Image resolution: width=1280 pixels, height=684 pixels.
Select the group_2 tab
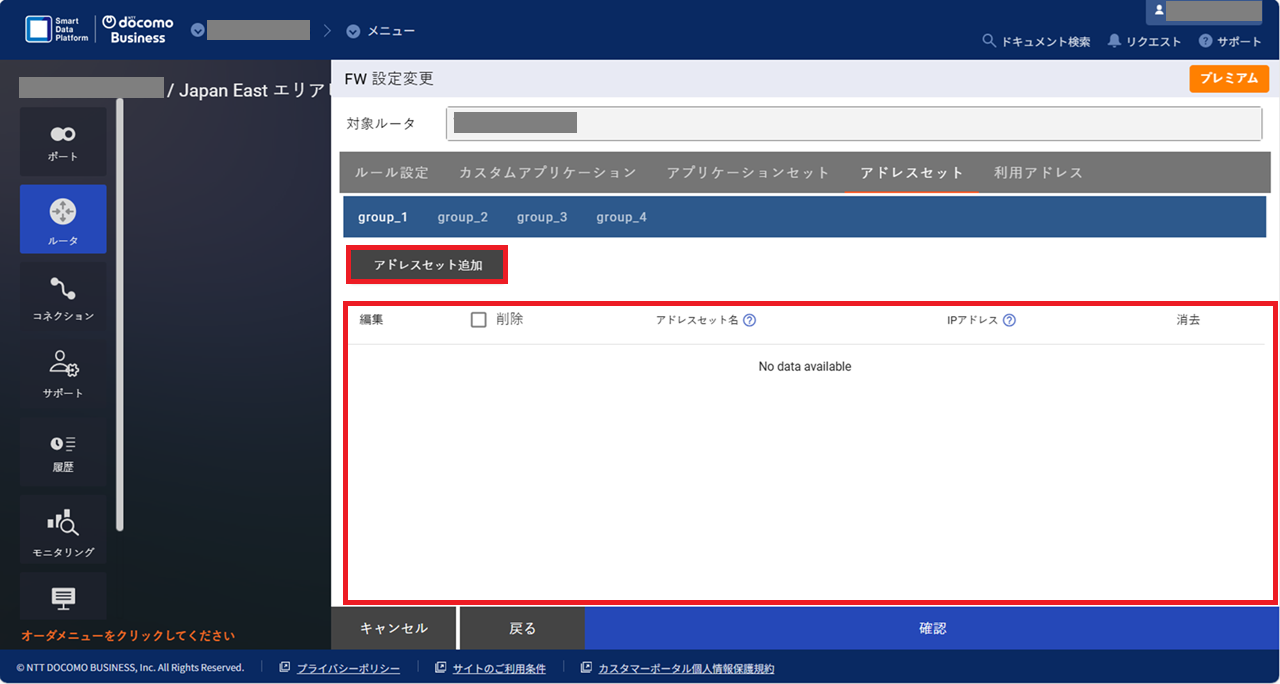tap(463, 216)
